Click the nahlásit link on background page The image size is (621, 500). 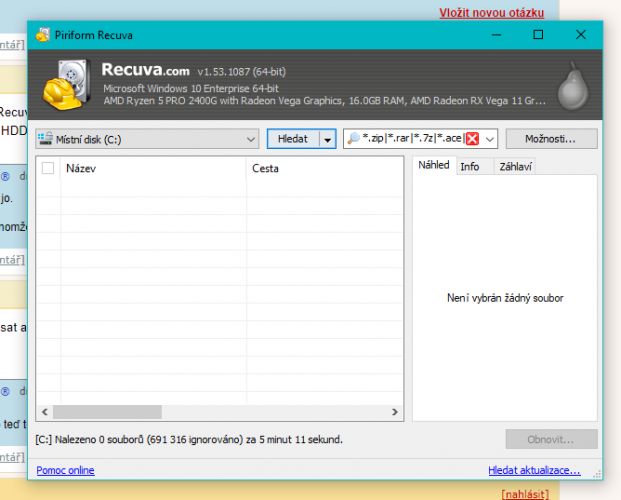(525, 494)
